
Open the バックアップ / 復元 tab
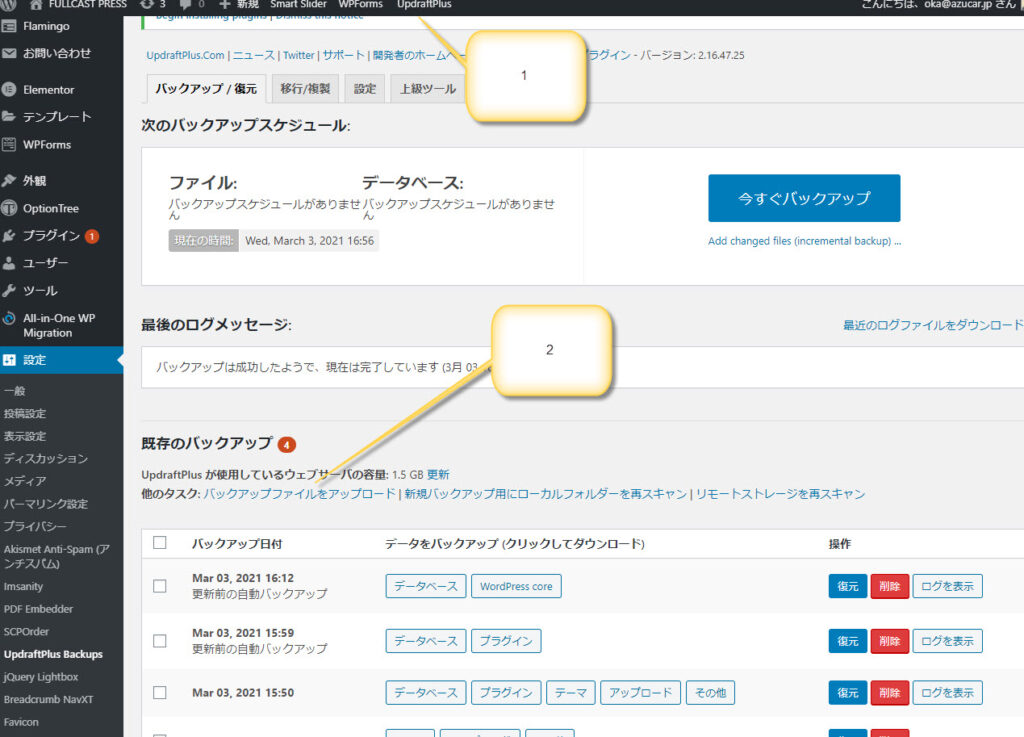[206, 89]
